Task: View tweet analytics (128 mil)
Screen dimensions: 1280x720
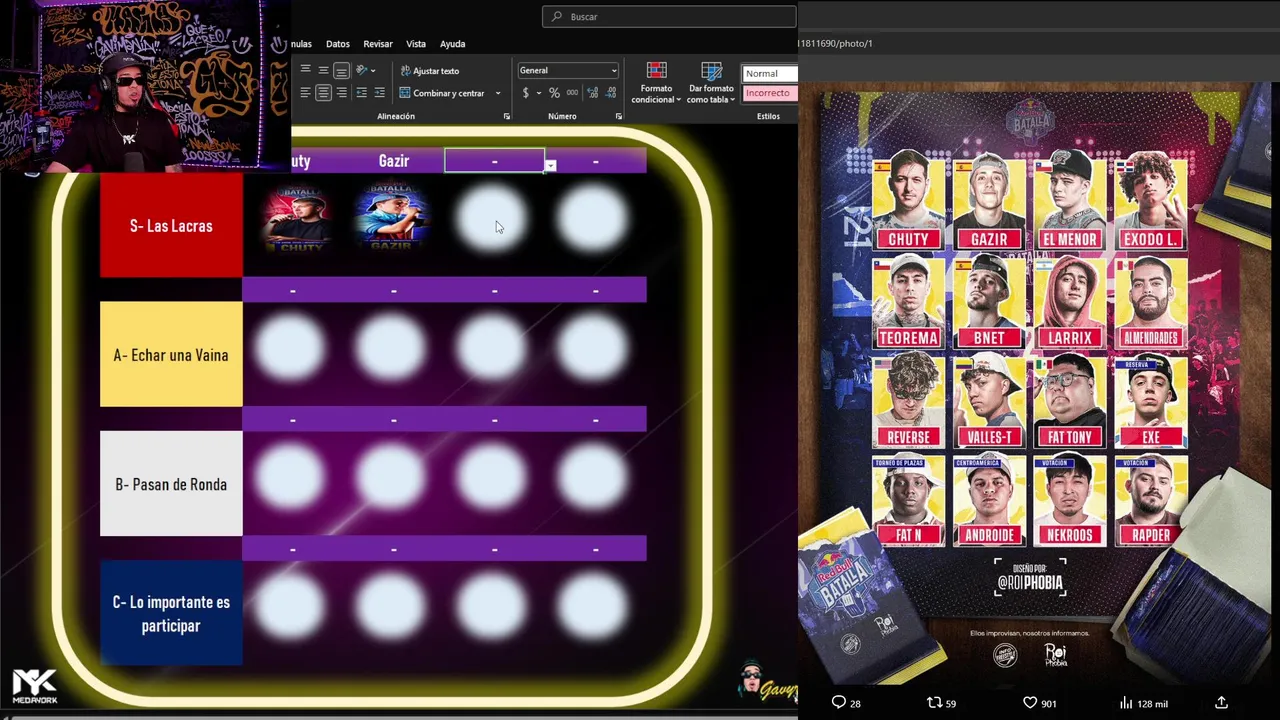Action: [x=1143, y=703]
